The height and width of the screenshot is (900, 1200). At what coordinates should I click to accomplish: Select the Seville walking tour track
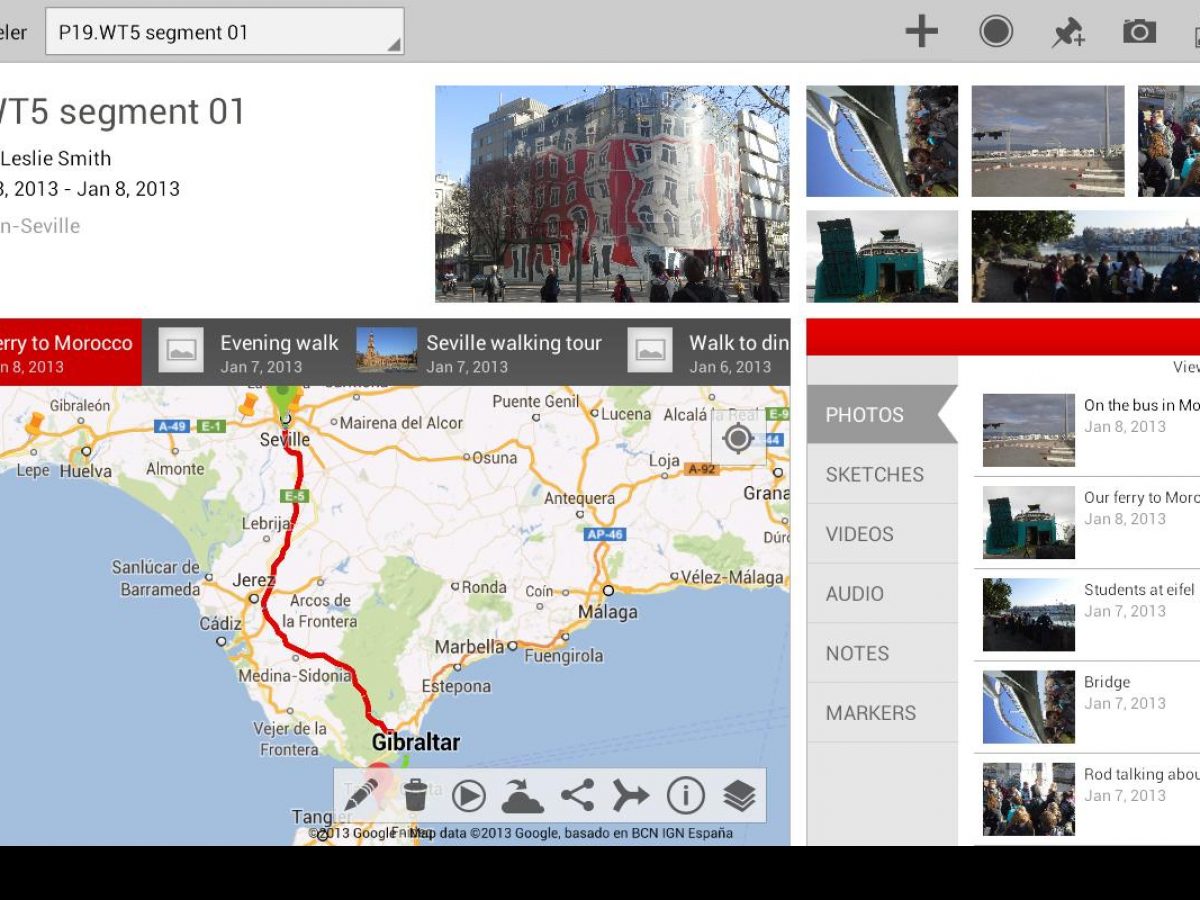[480, 352]
